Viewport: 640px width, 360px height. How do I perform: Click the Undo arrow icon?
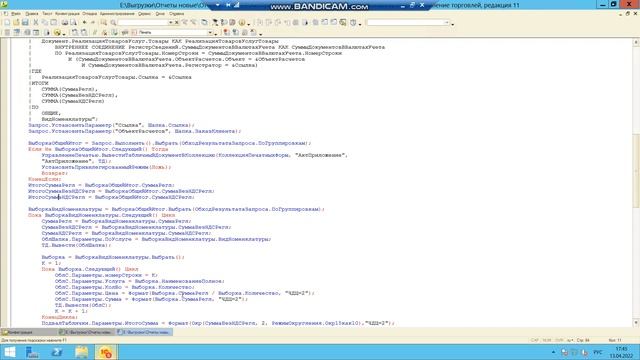pos(84,22)
